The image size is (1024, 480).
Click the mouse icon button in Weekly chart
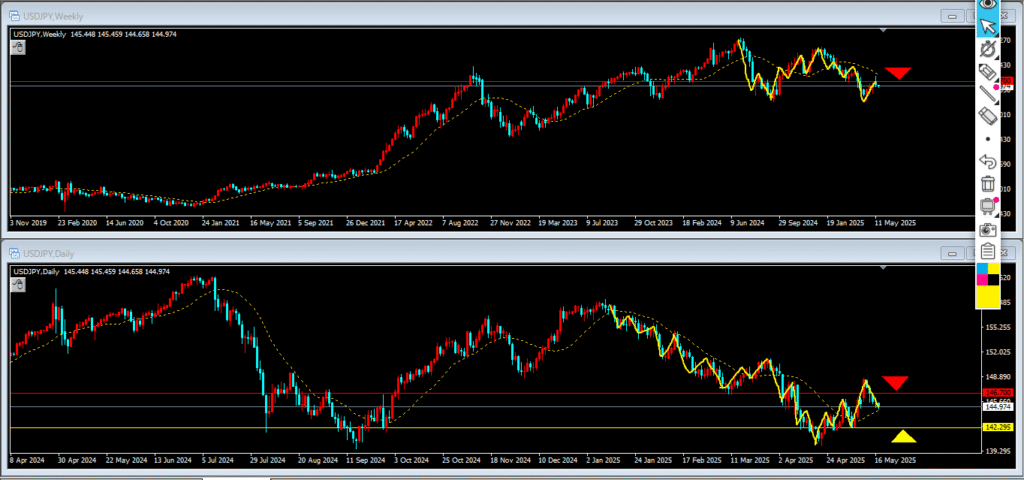tap(18, 47)
